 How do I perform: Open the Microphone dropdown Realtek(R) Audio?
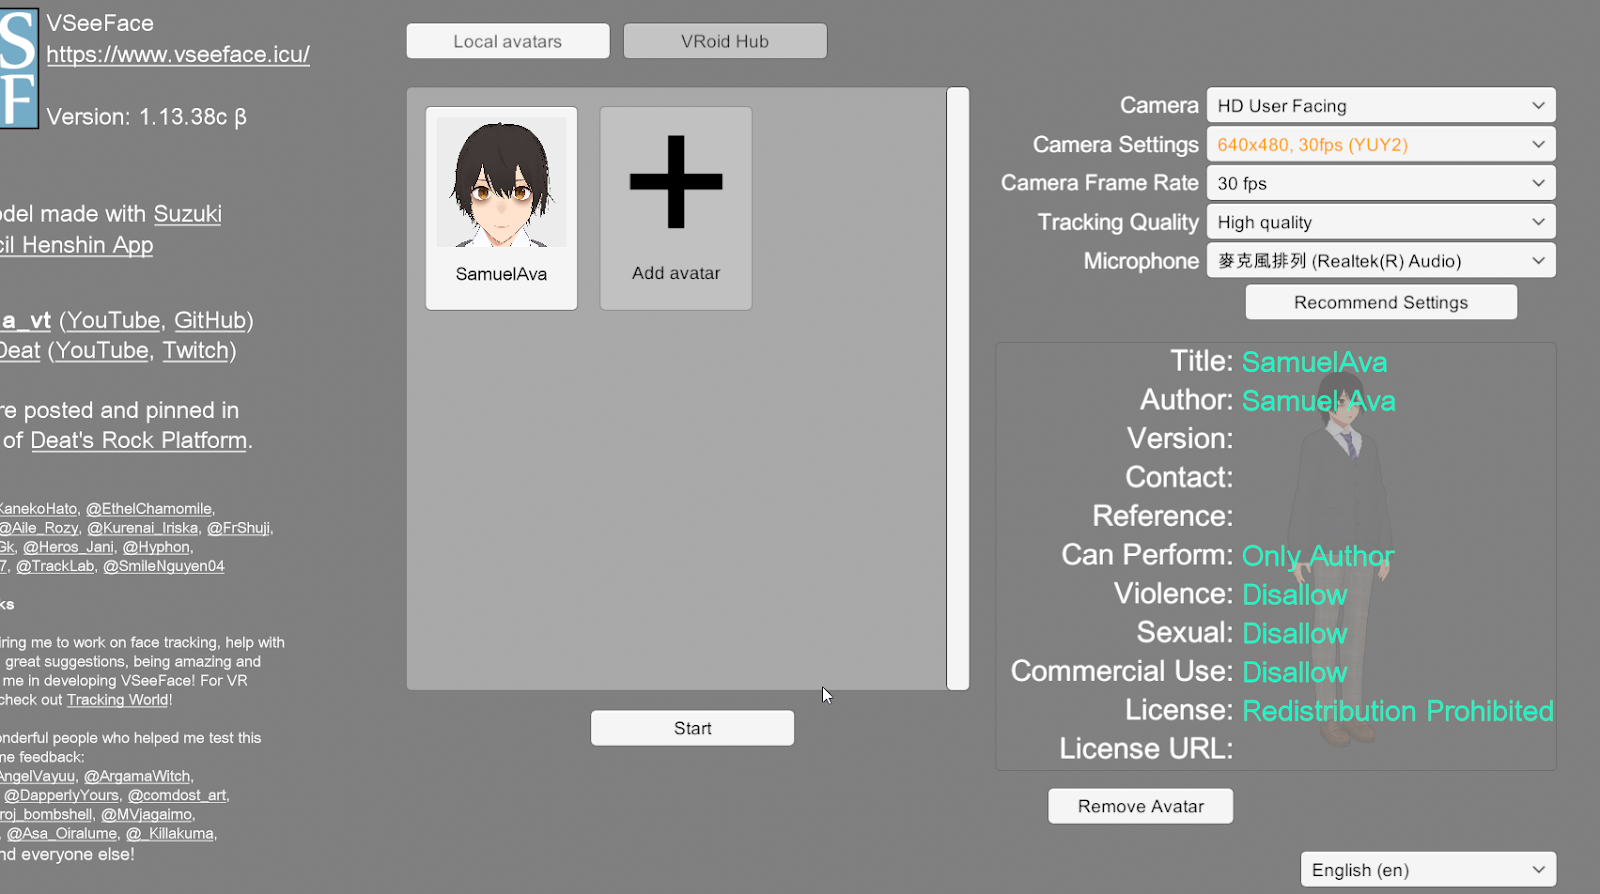coord(1381,261)
